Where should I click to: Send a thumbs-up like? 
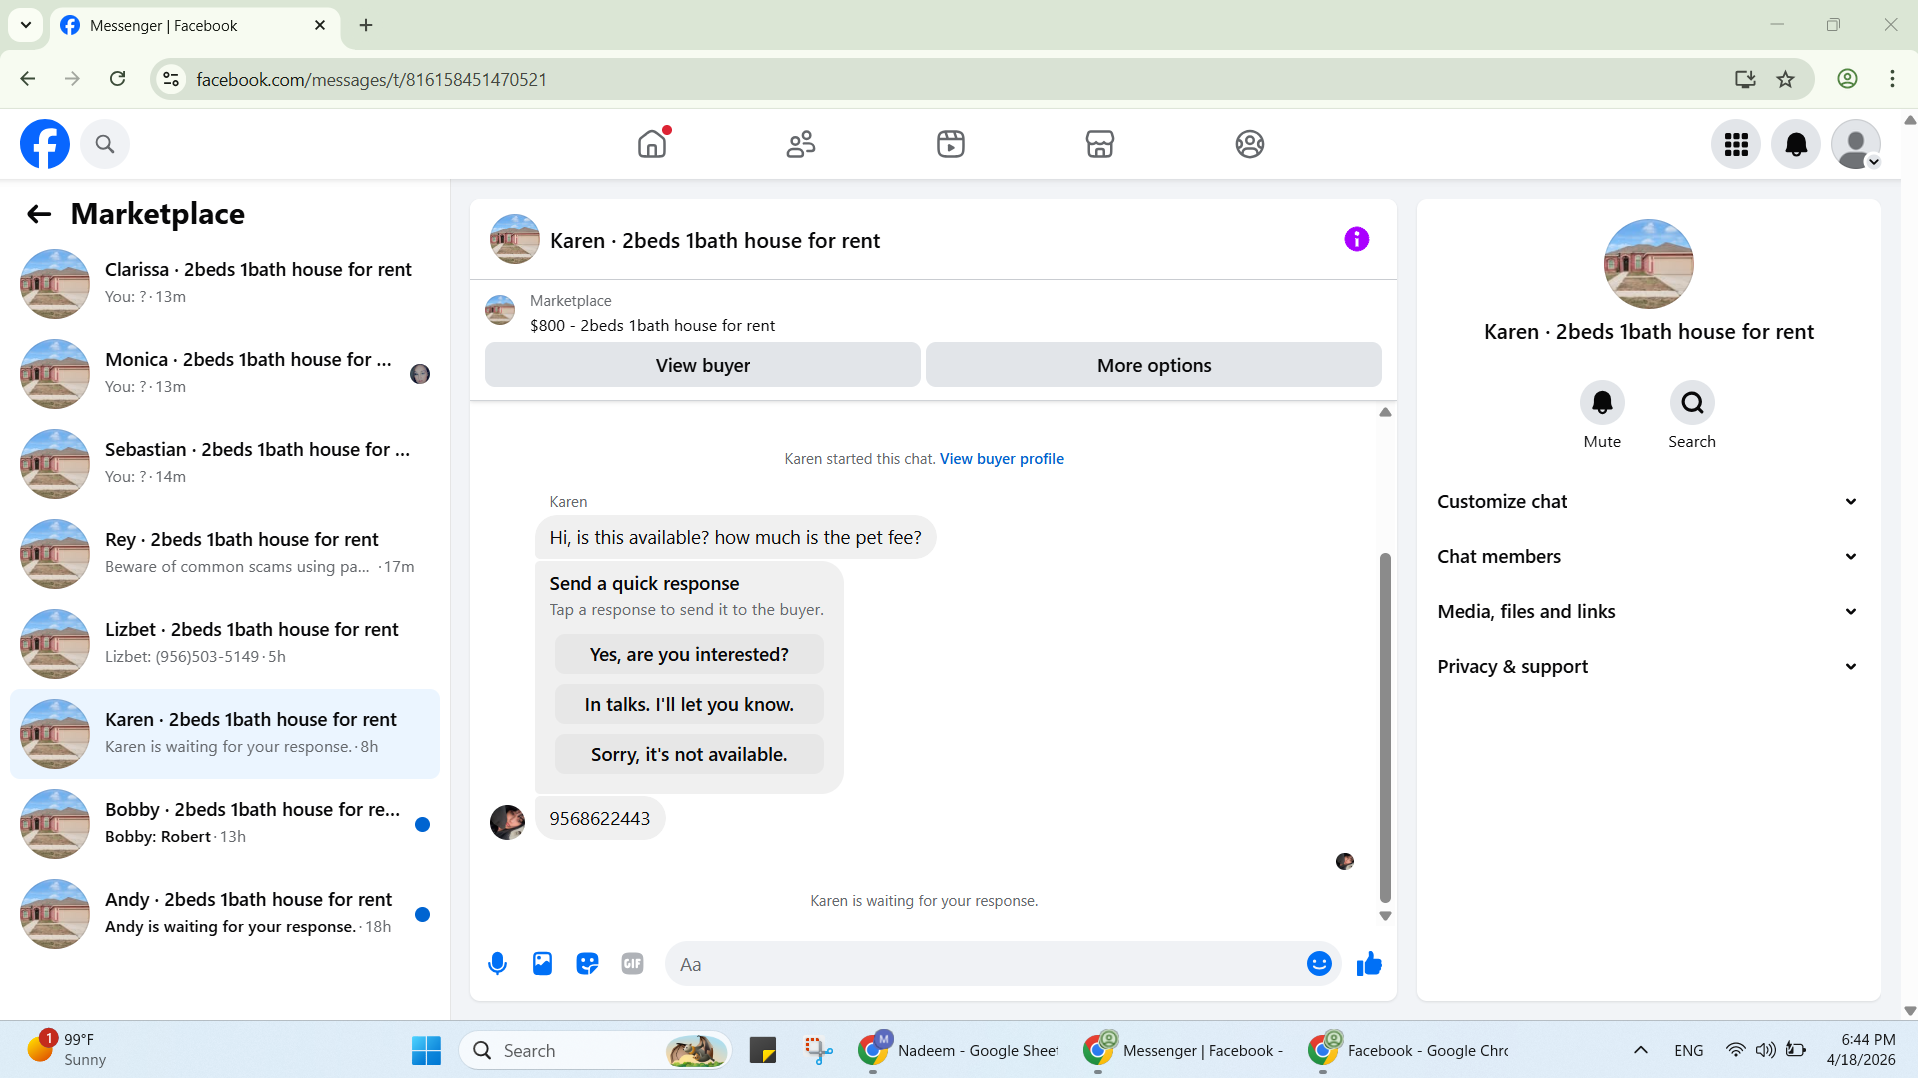click(1369, 964)
